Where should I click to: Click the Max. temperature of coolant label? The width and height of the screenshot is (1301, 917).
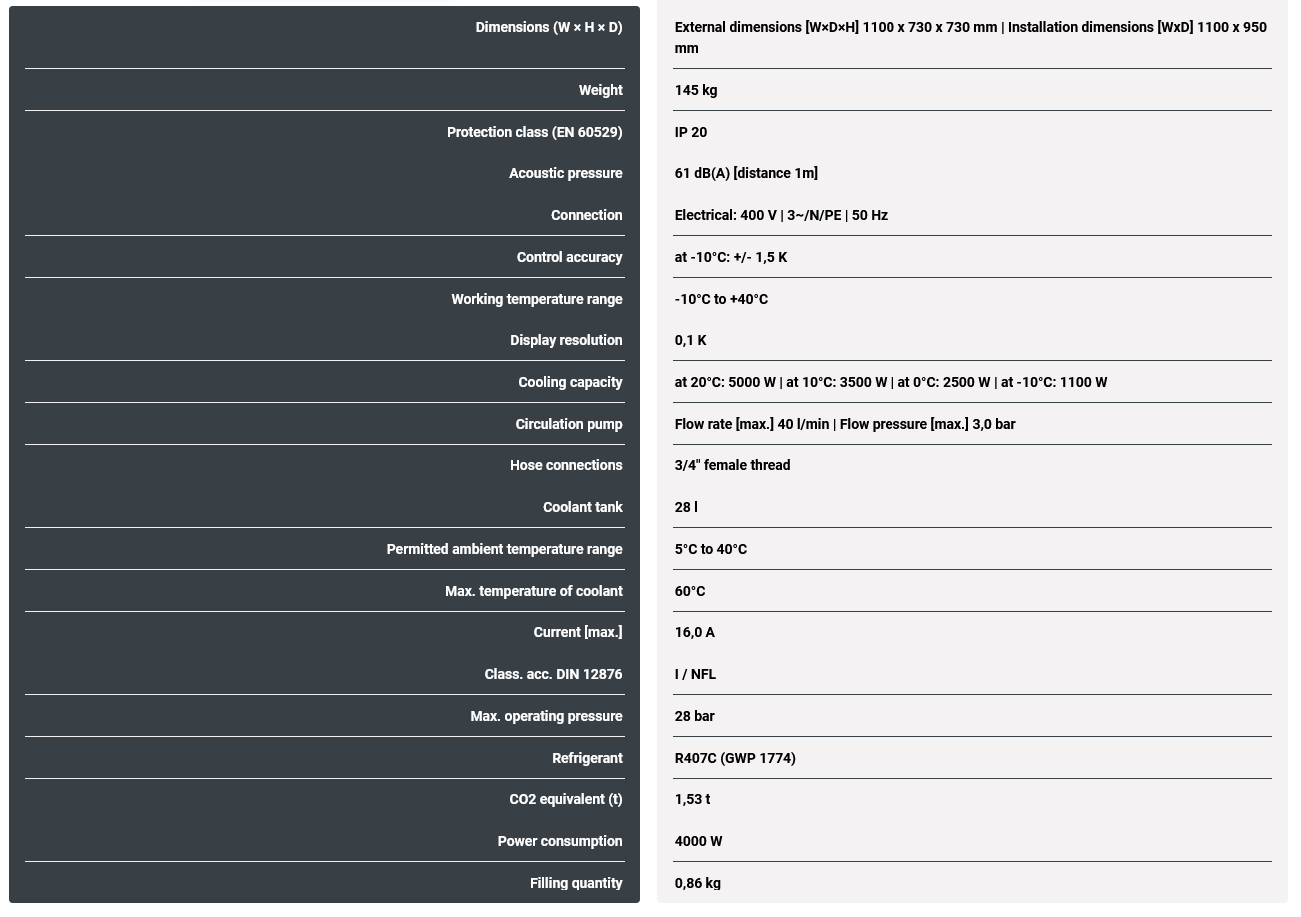coord(533,591)
